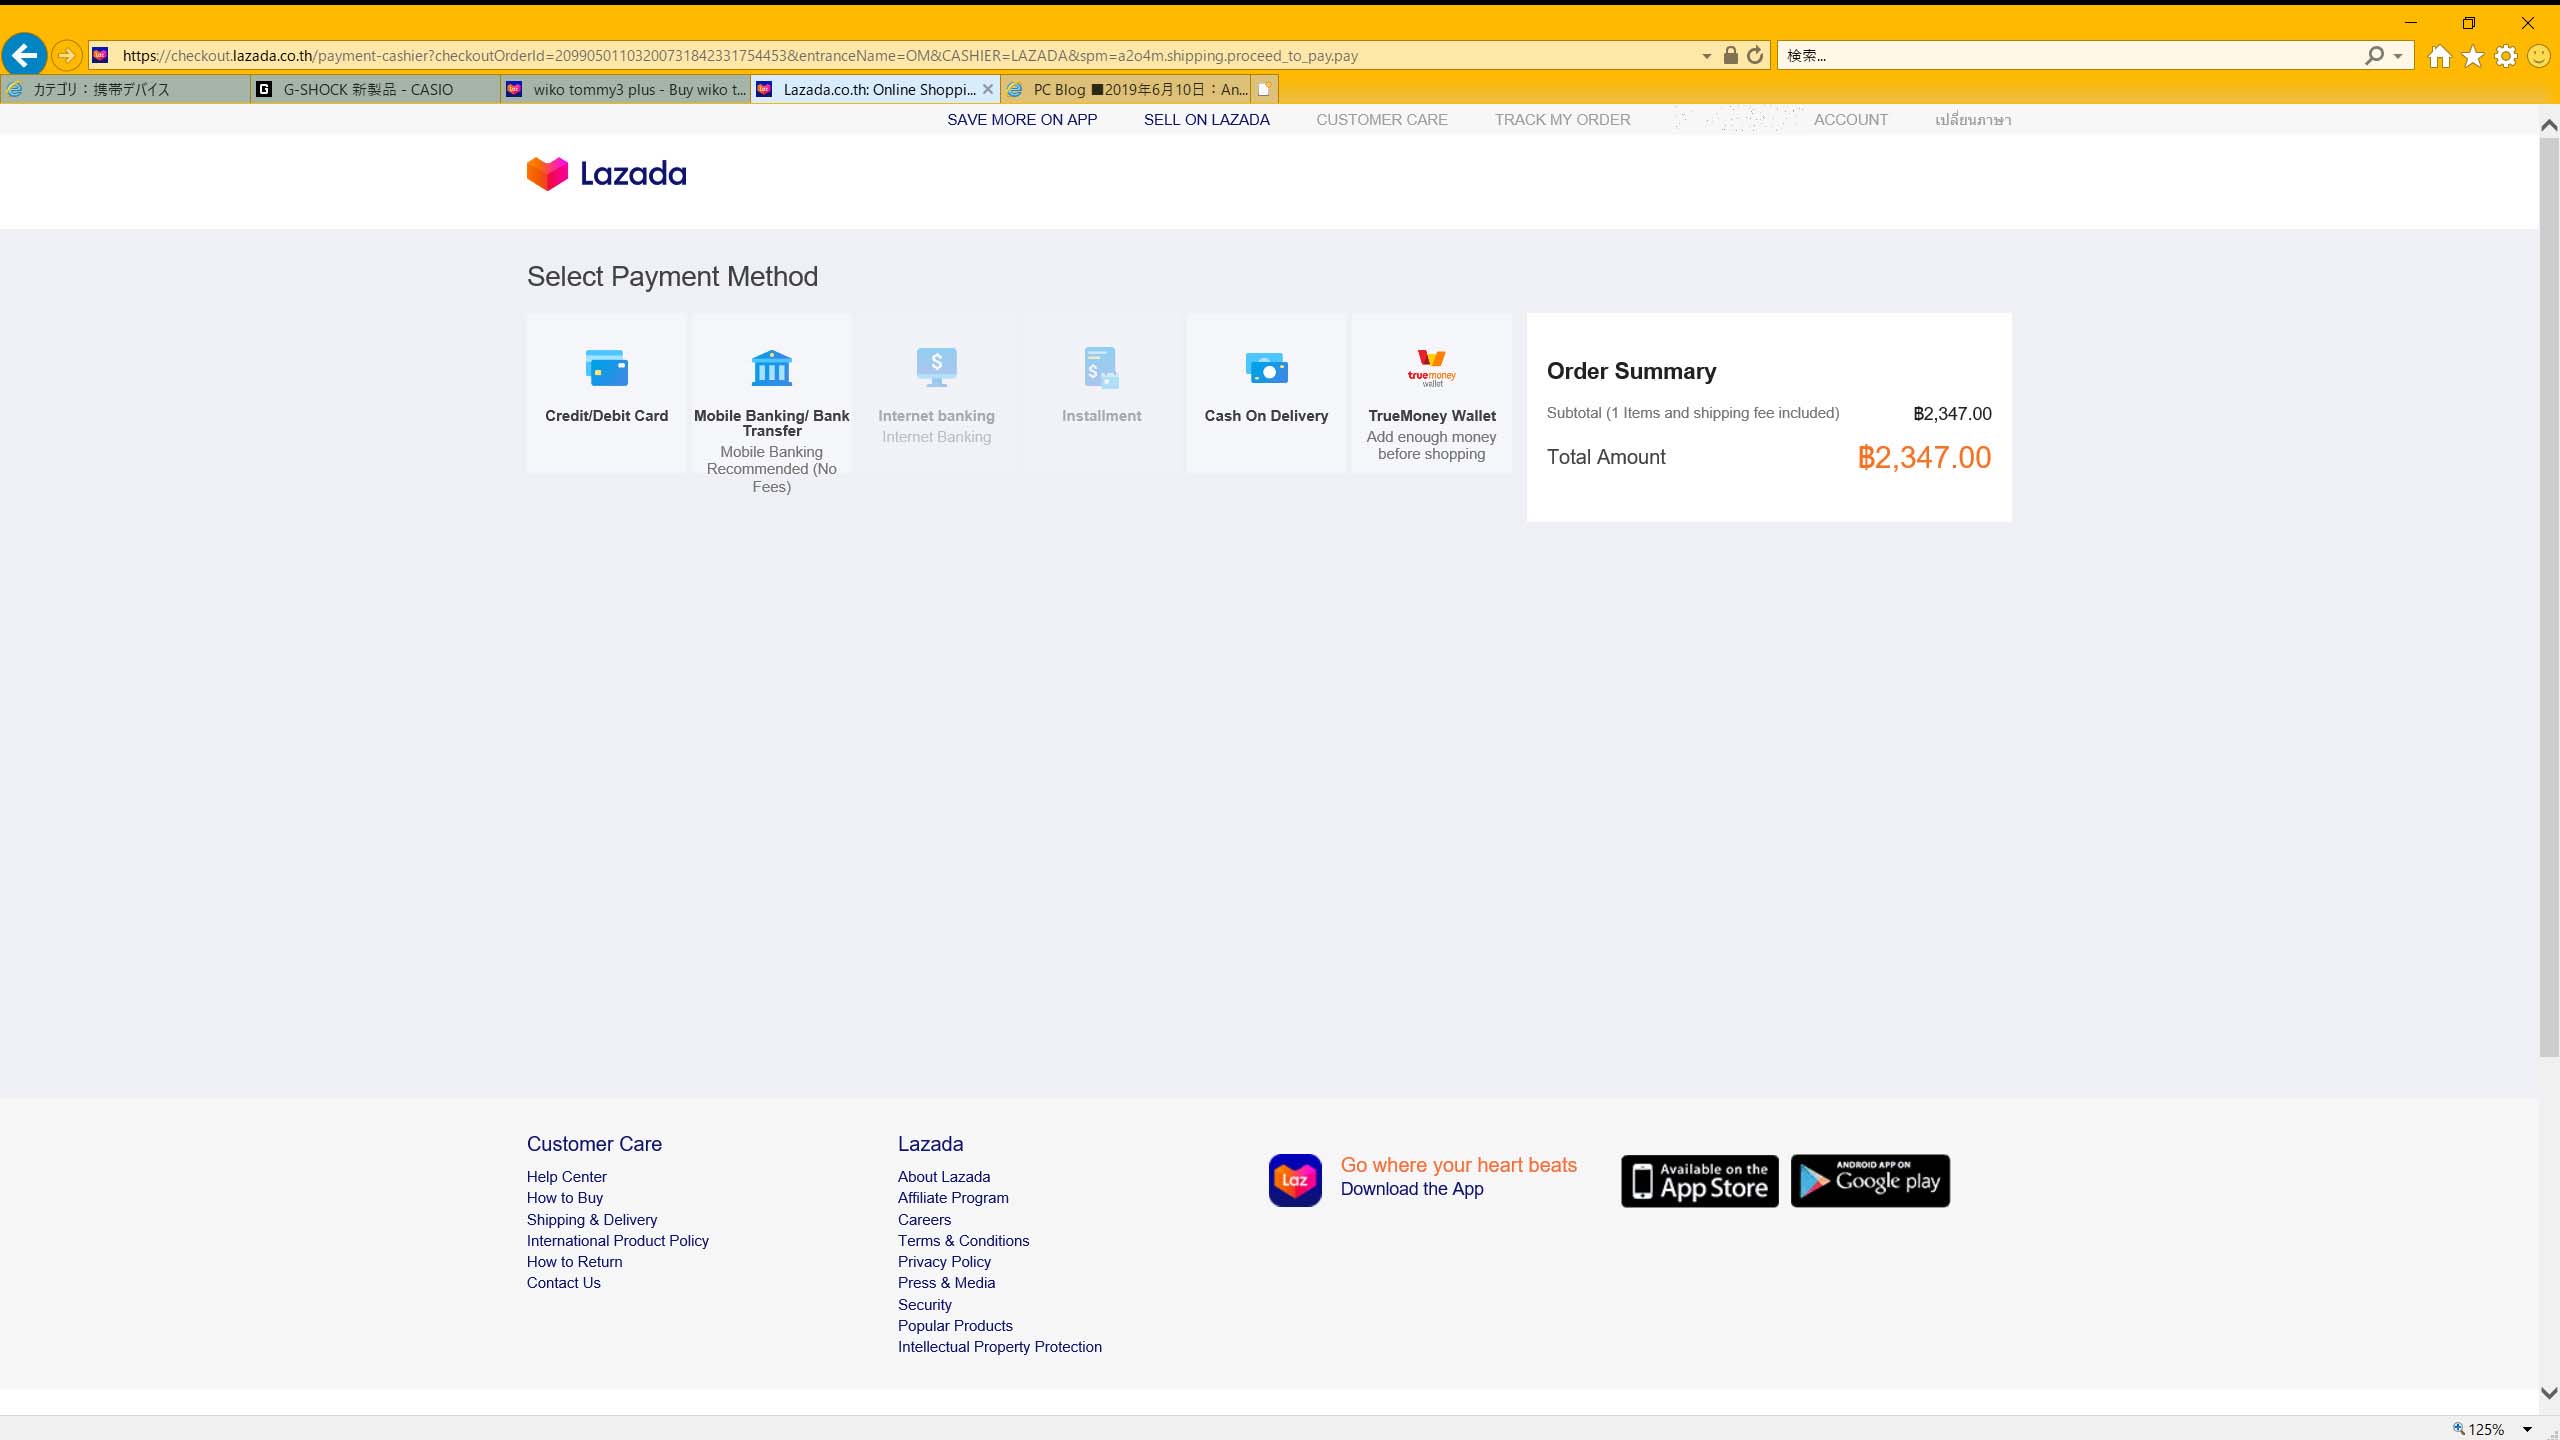Viewport: 2560px width, 1440px height.
Task: Go back with the browser back arrow
Action: click(24, 55)
